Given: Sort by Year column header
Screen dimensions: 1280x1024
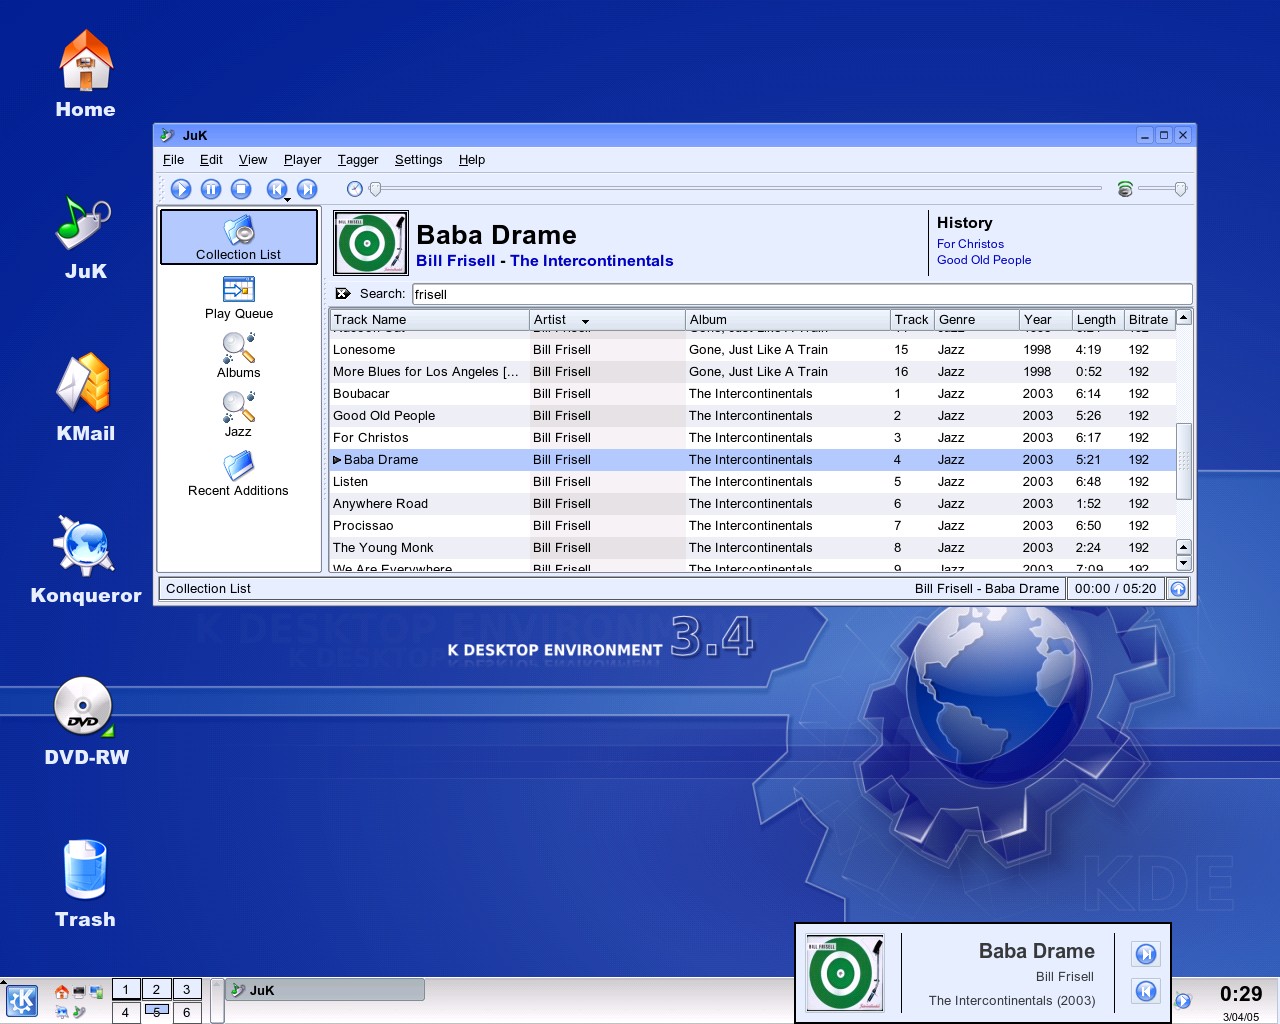Looking at the screenshot, I should (1046, 320).
